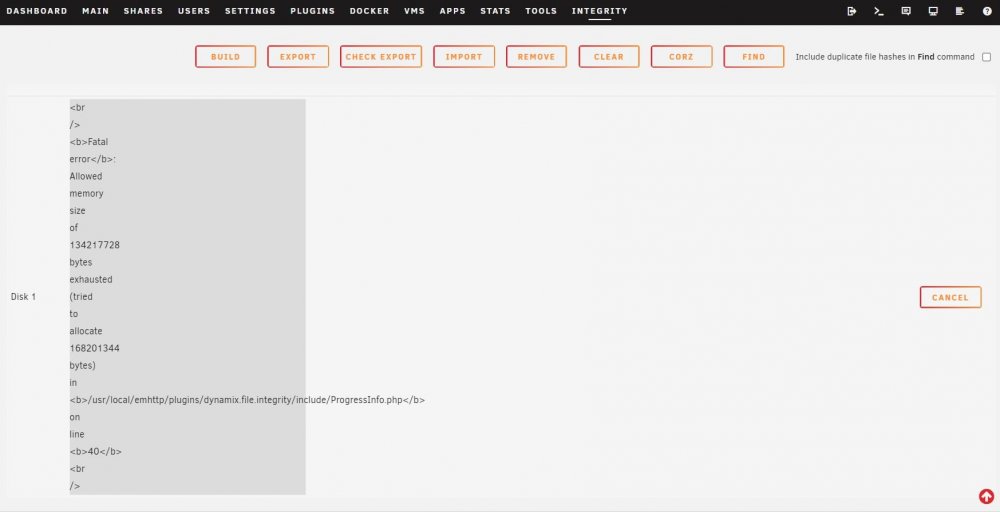This screenshot has width=1000, height=512.
Task: Click the '<b>Fatal' error text
Action: click(89, 142)
